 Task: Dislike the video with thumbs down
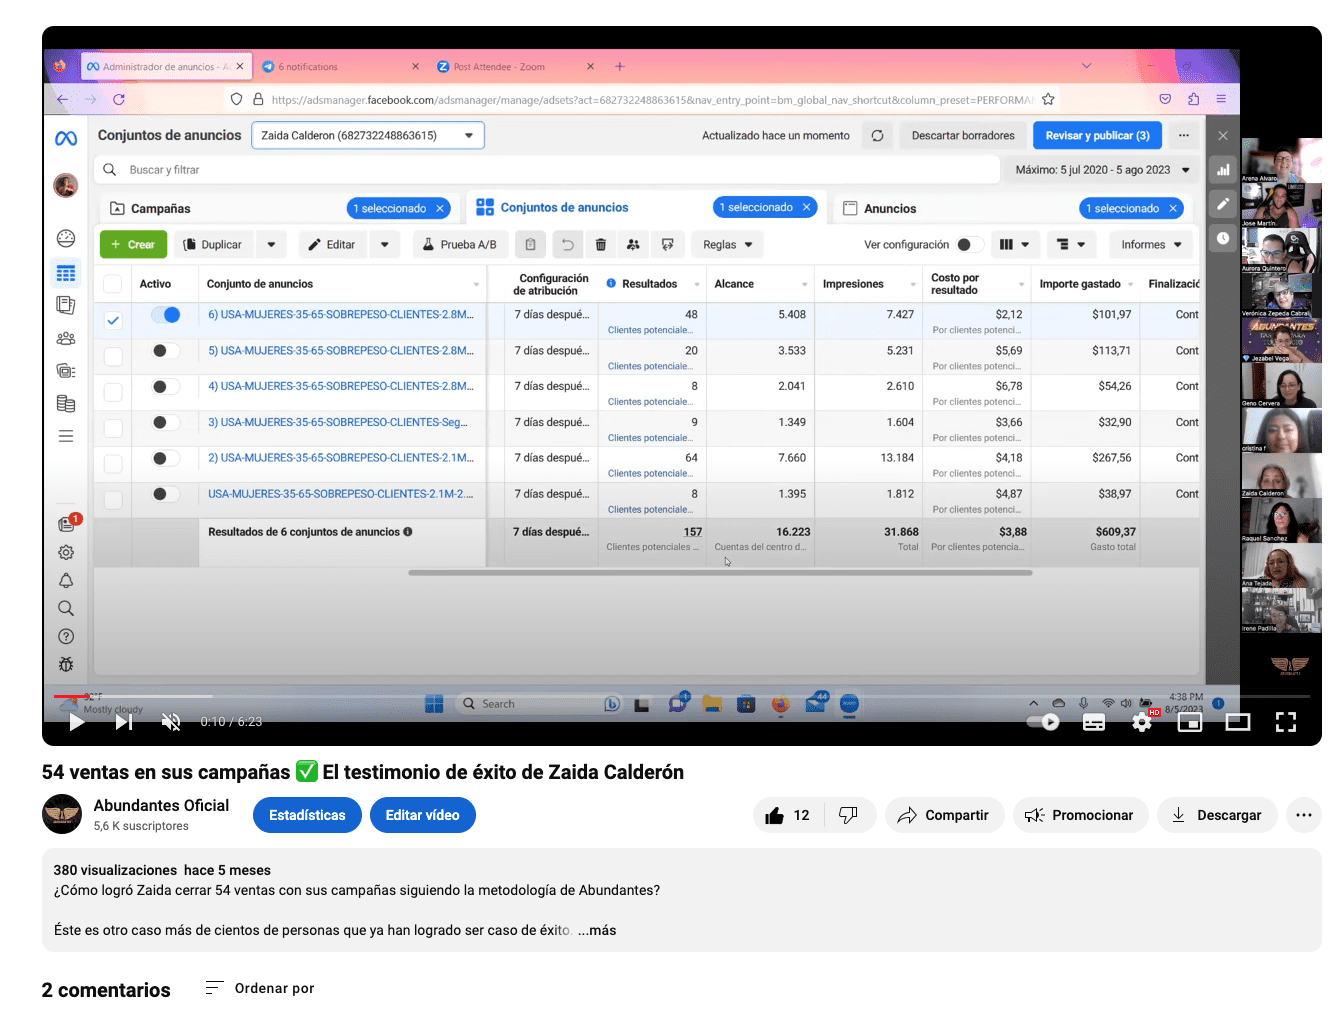849,815
